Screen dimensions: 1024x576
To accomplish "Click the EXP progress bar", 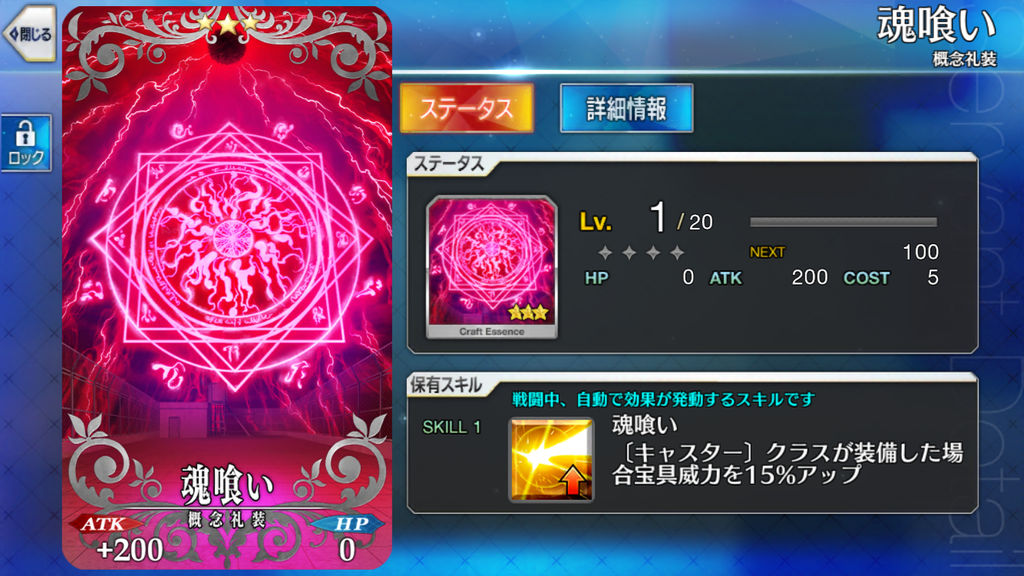I will [x=843, y=222].
